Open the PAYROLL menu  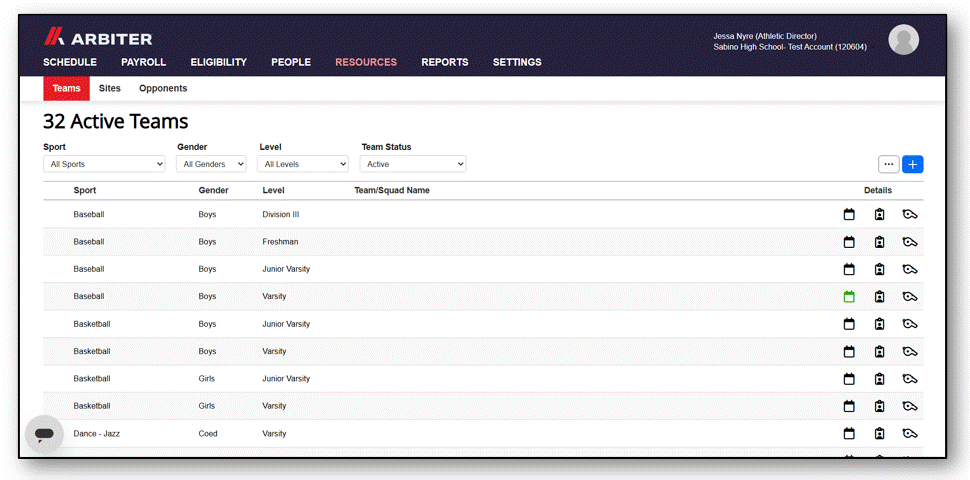(144, 62)
